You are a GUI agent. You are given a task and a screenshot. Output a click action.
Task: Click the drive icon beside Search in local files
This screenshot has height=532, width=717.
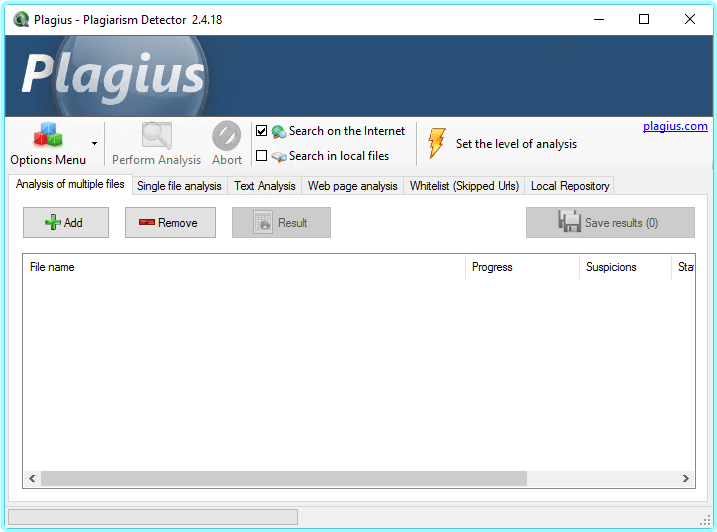[278, 156]
